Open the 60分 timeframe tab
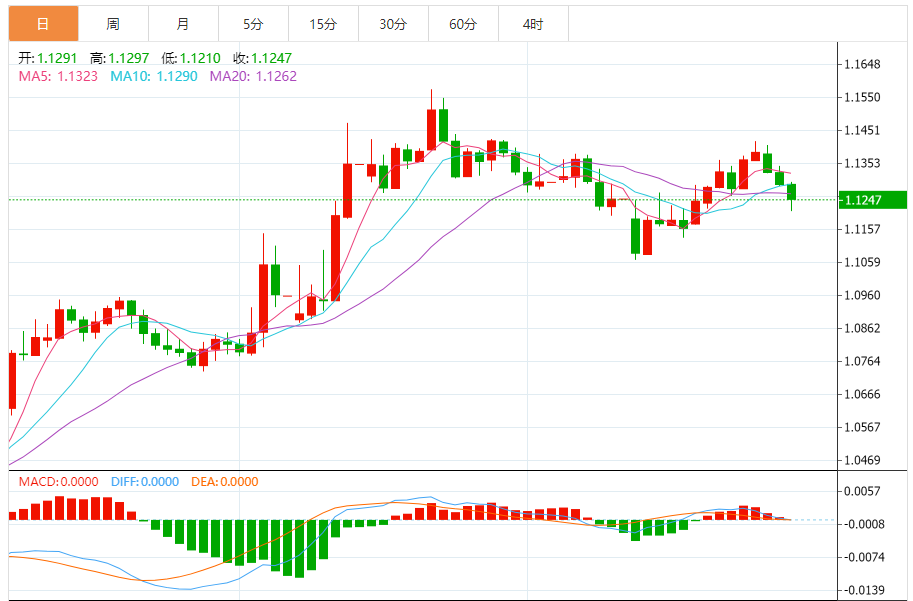Viewport: 913px width, 601px height. point(463,24)
